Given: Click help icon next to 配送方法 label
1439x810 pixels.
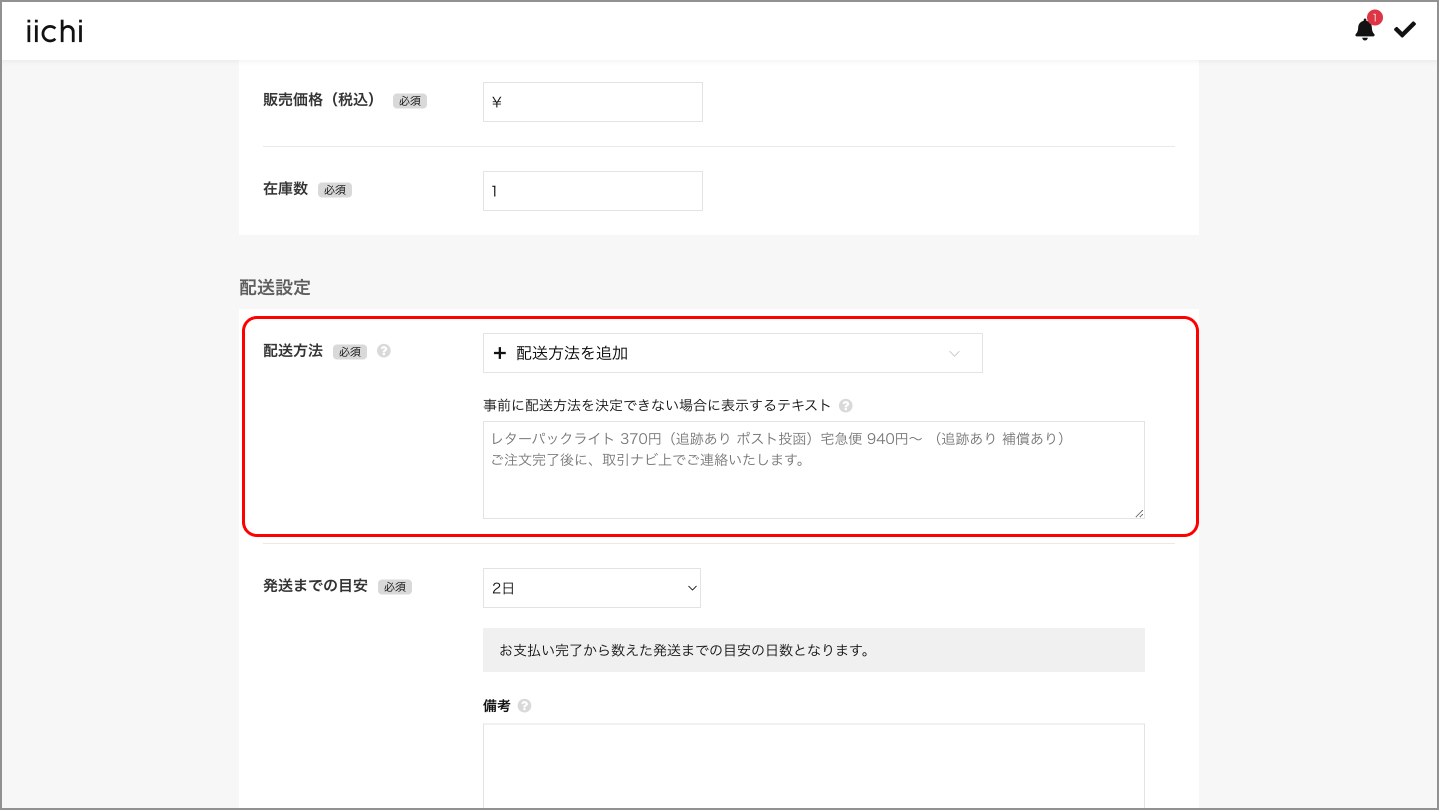Looking at the screenshot, I should click(x=384, y=351).
